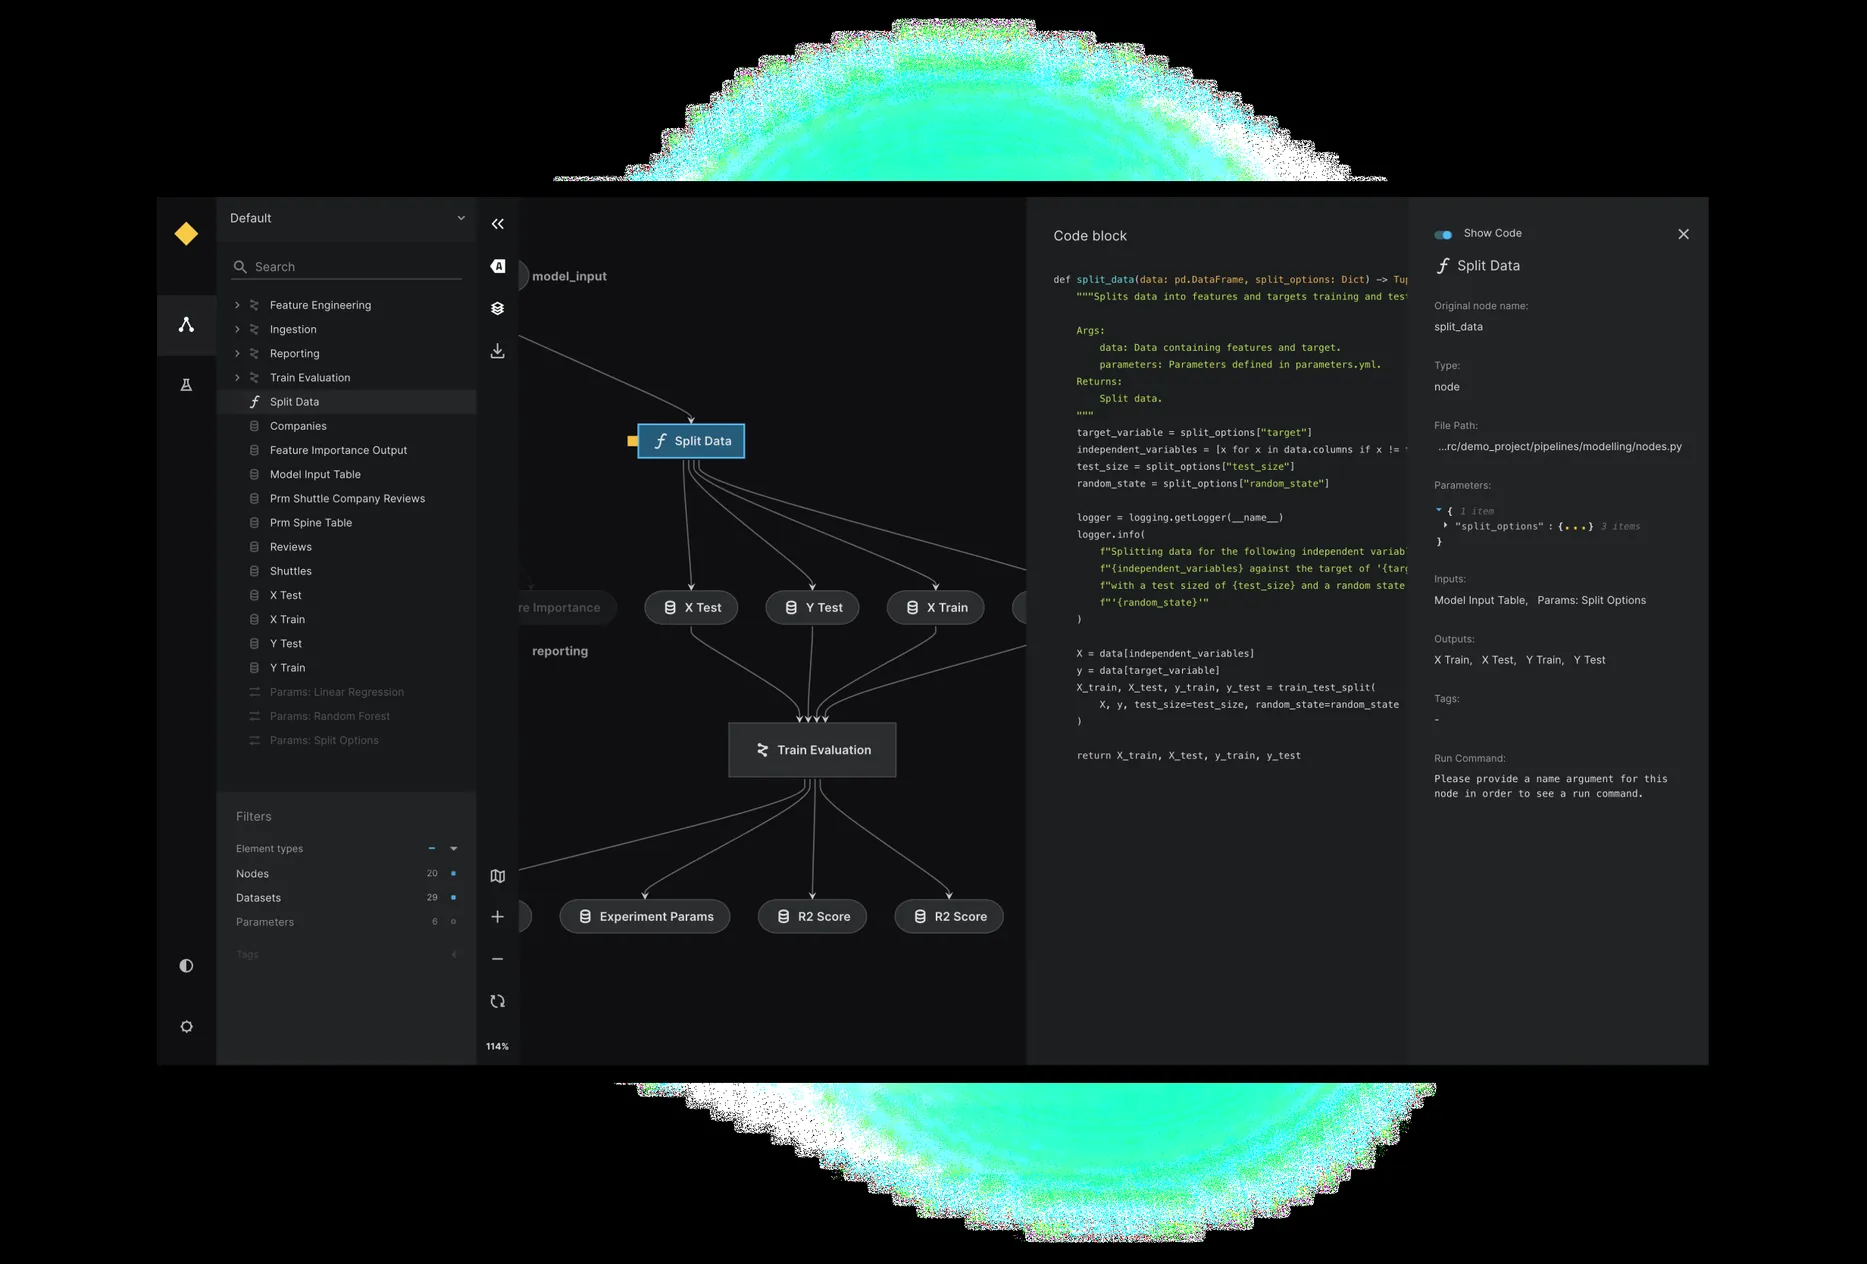Toggle layers icon in vertical toolbar
This screenshot has width=1867, height=1264.
click(498, 309)
